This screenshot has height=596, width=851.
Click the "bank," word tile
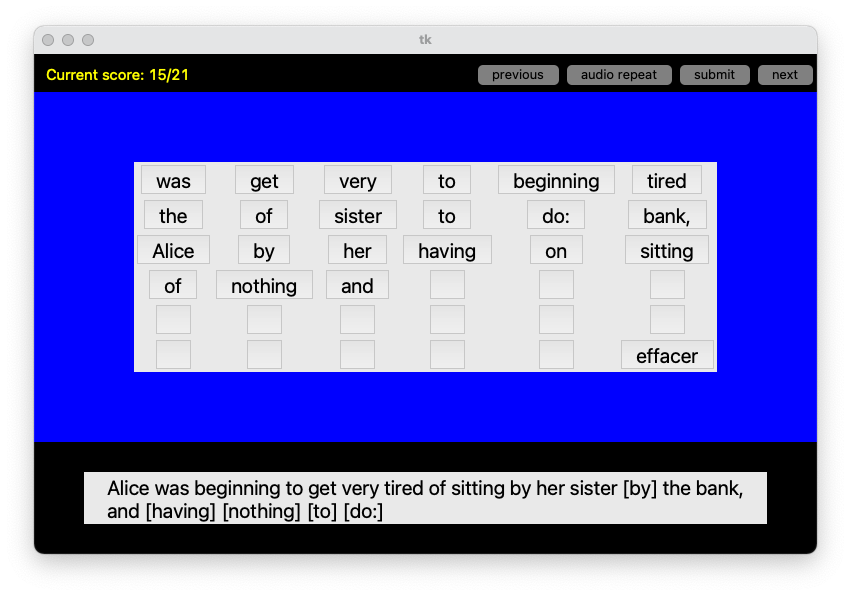click(x=666, y=215)
